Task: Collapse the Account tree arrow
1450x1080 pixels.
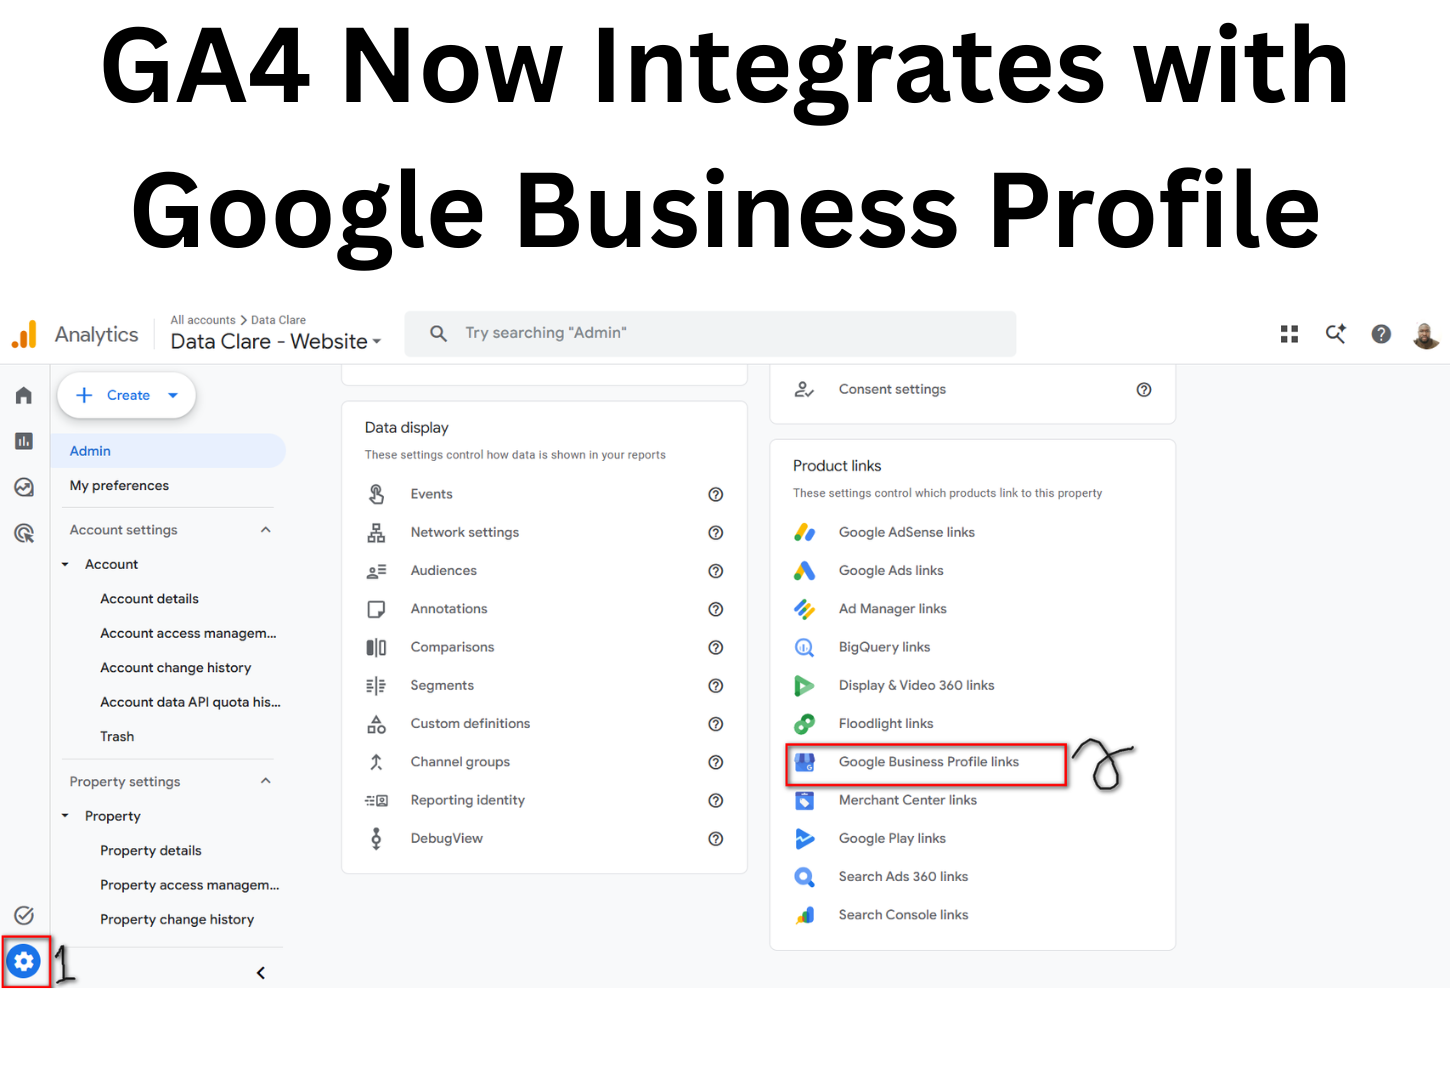Action: [65, 564]
